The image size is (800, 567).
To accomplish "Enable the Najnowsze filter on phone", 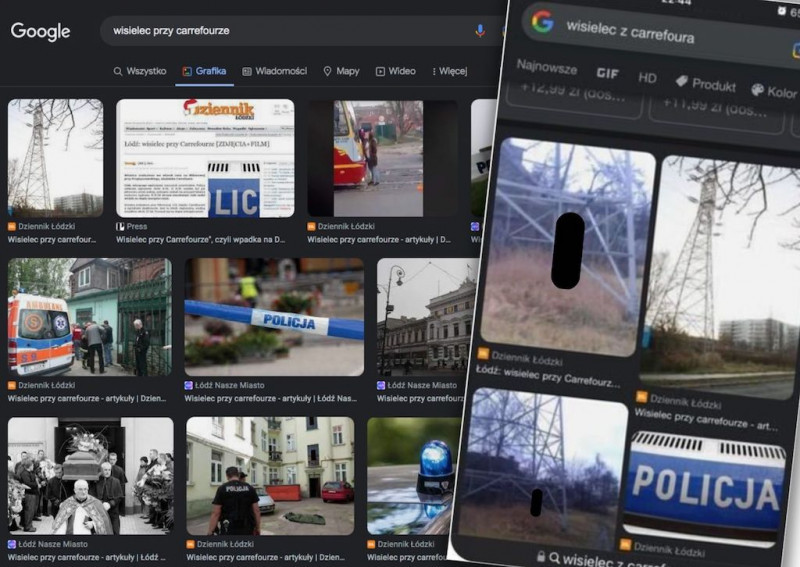I will 546,68.
